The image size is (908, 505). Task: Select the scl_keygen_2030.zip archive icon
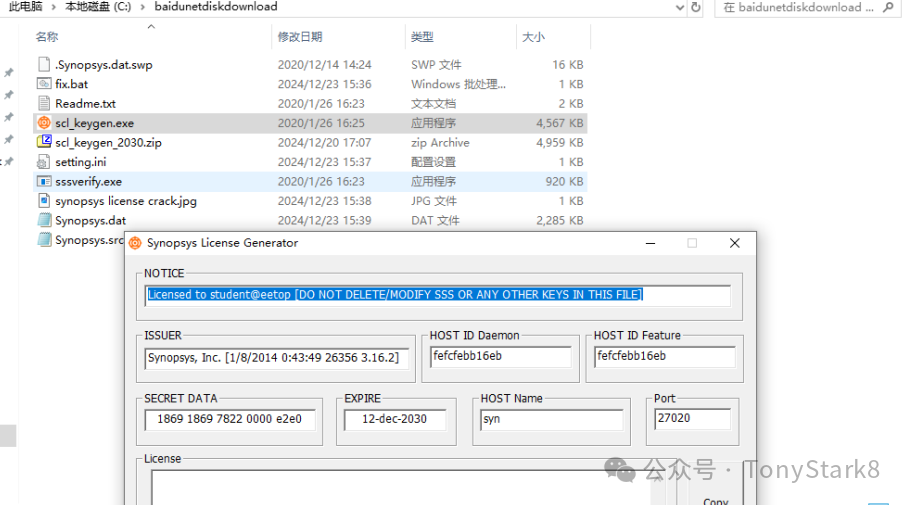click(44, 142)
